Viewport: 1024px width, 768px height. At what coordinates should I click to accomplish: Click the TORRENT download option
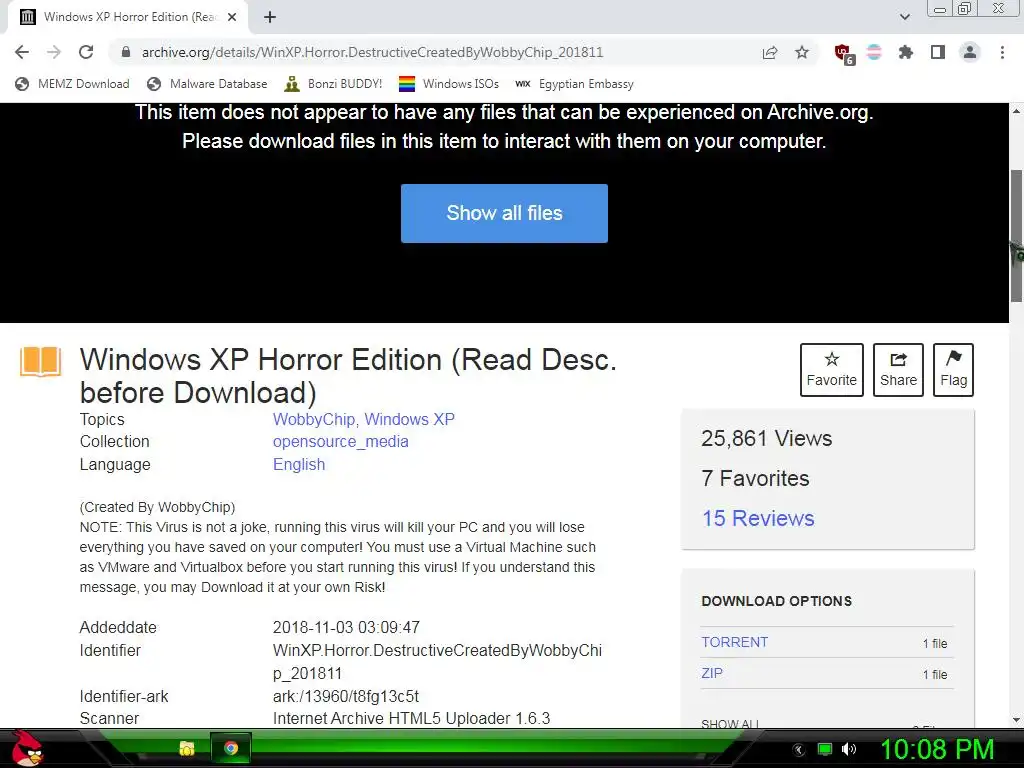[x=735, y=642]
